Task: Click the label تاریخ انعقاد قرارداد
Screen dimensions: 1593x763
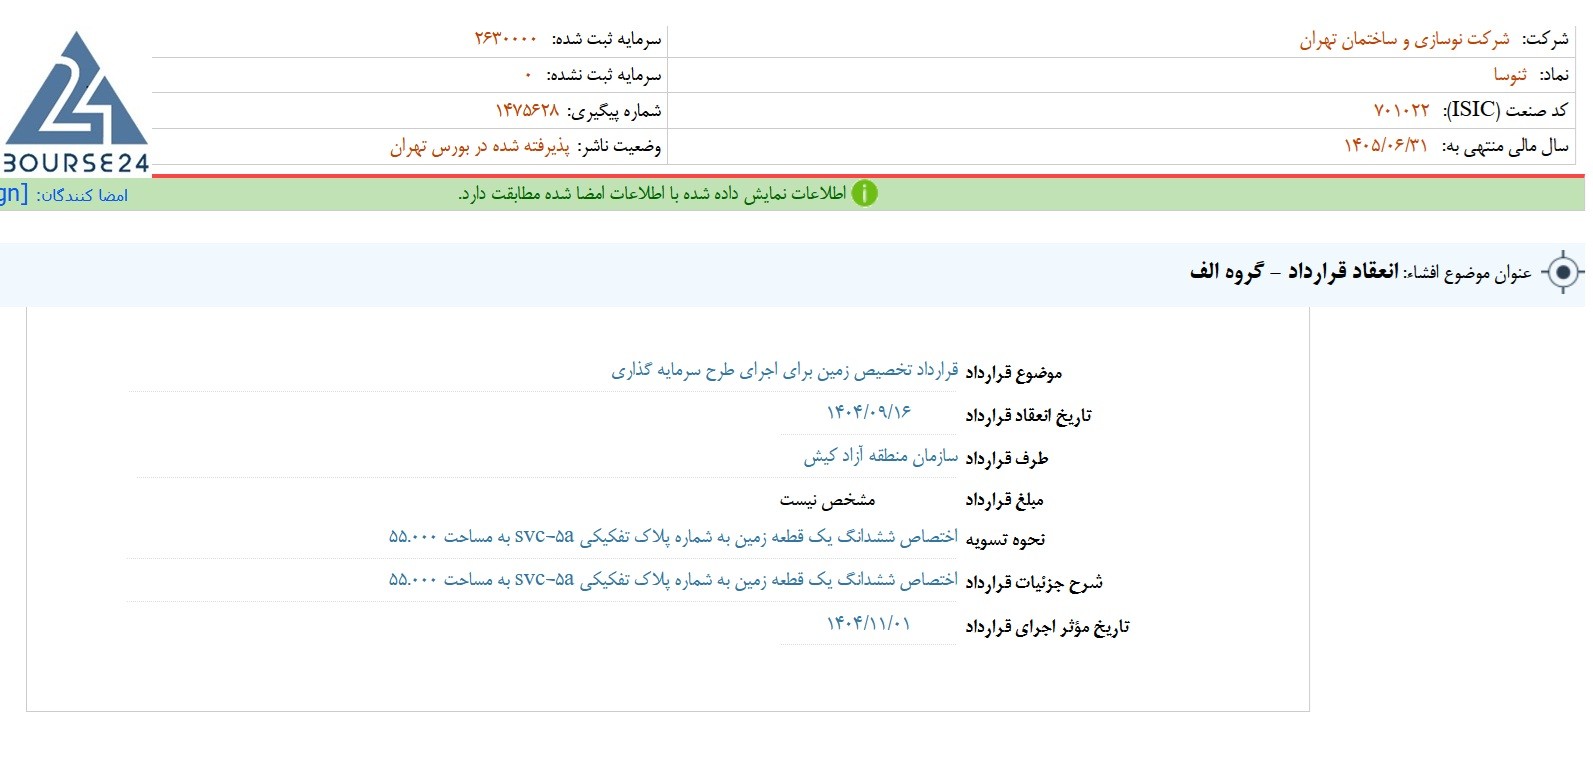Action: (x=1028, y=415)
